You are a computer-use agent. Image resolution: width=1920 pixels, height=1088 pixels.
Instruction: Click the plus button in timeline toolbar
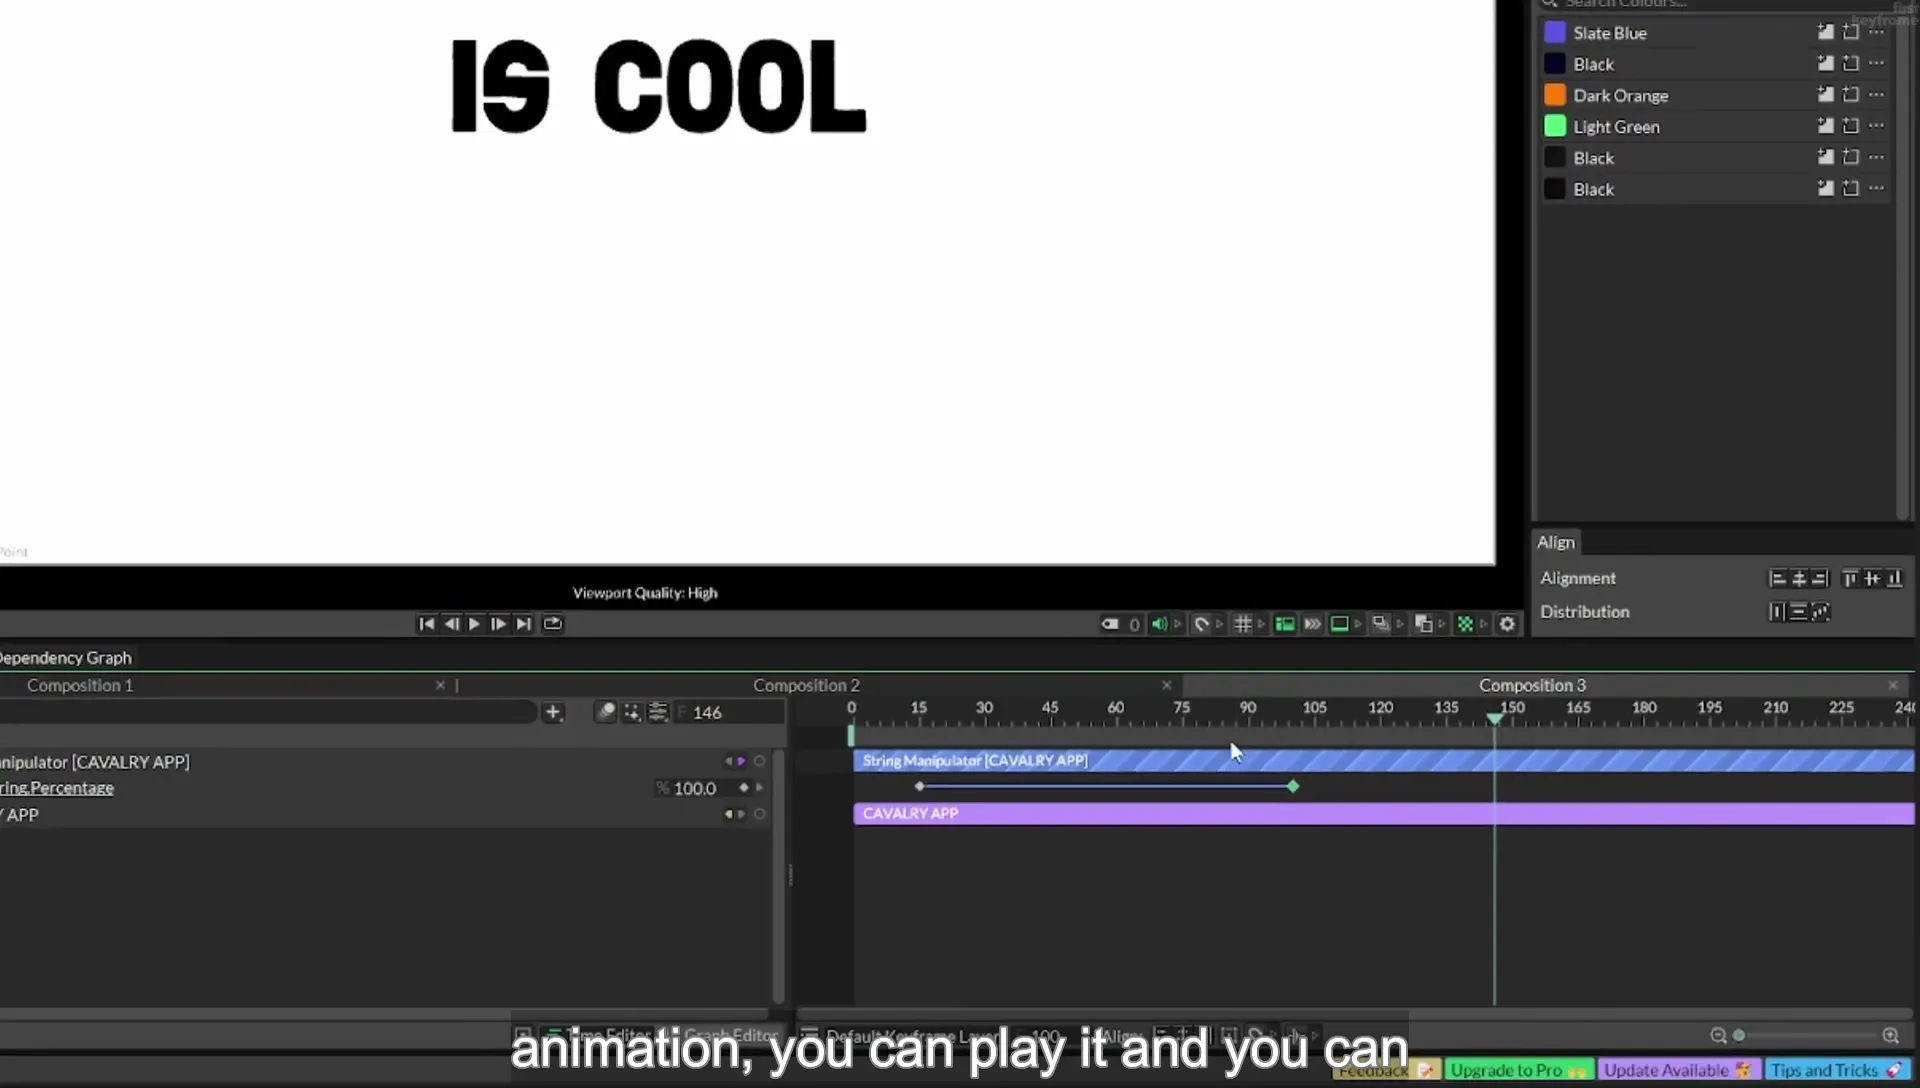click(553, 712)
